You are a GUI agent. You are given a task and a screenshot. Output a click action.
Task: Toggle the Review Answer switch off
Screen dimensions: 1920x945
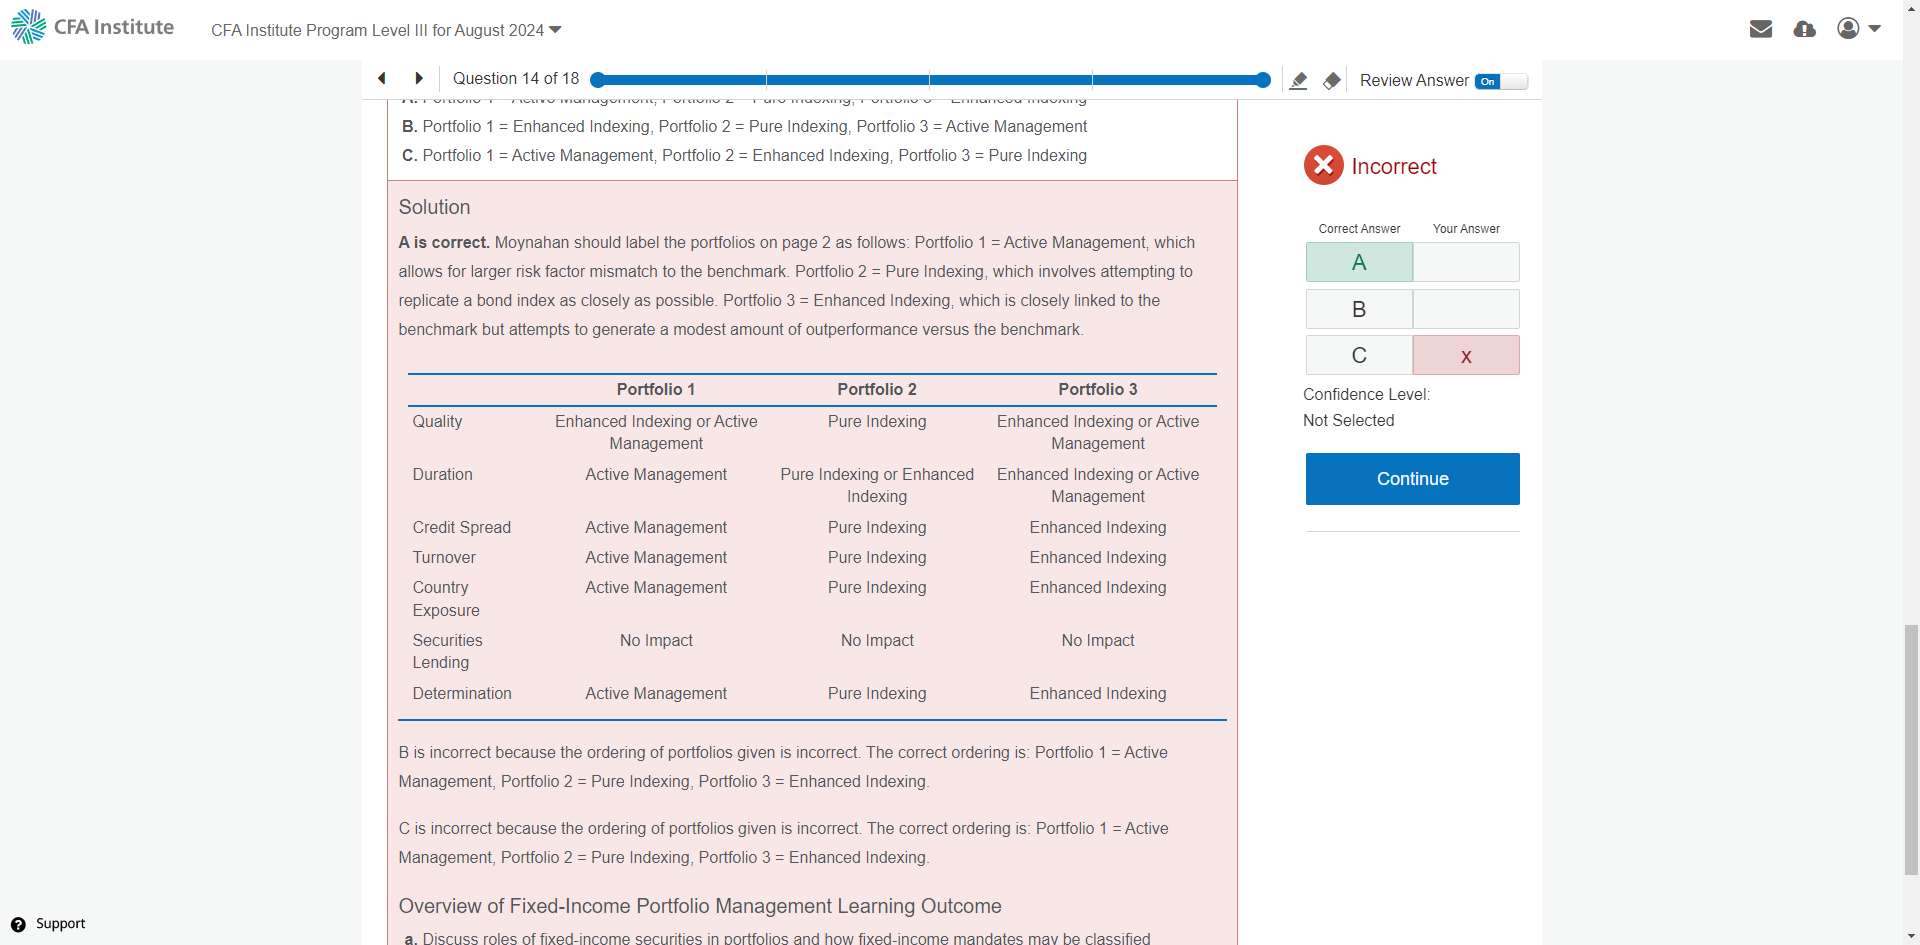(1500, 81)
